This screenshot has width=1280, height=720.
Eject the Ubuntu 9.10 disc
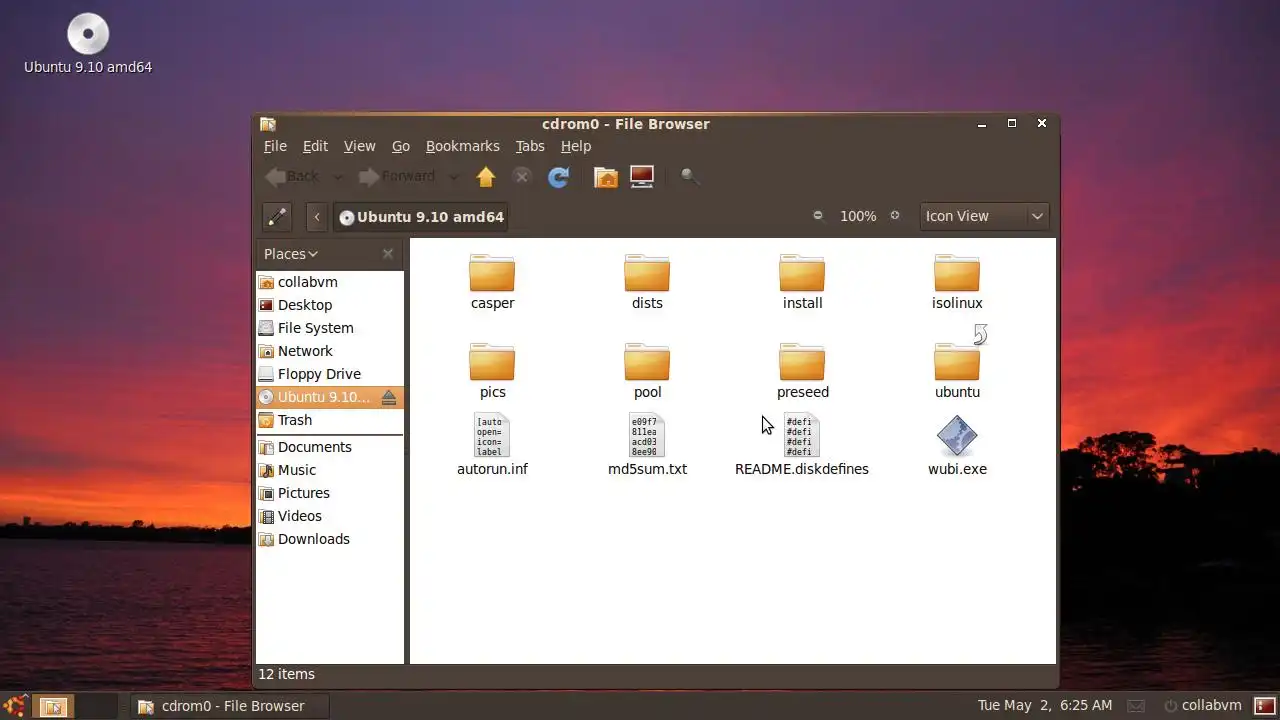pyautogui.click(x=389, y=397)
